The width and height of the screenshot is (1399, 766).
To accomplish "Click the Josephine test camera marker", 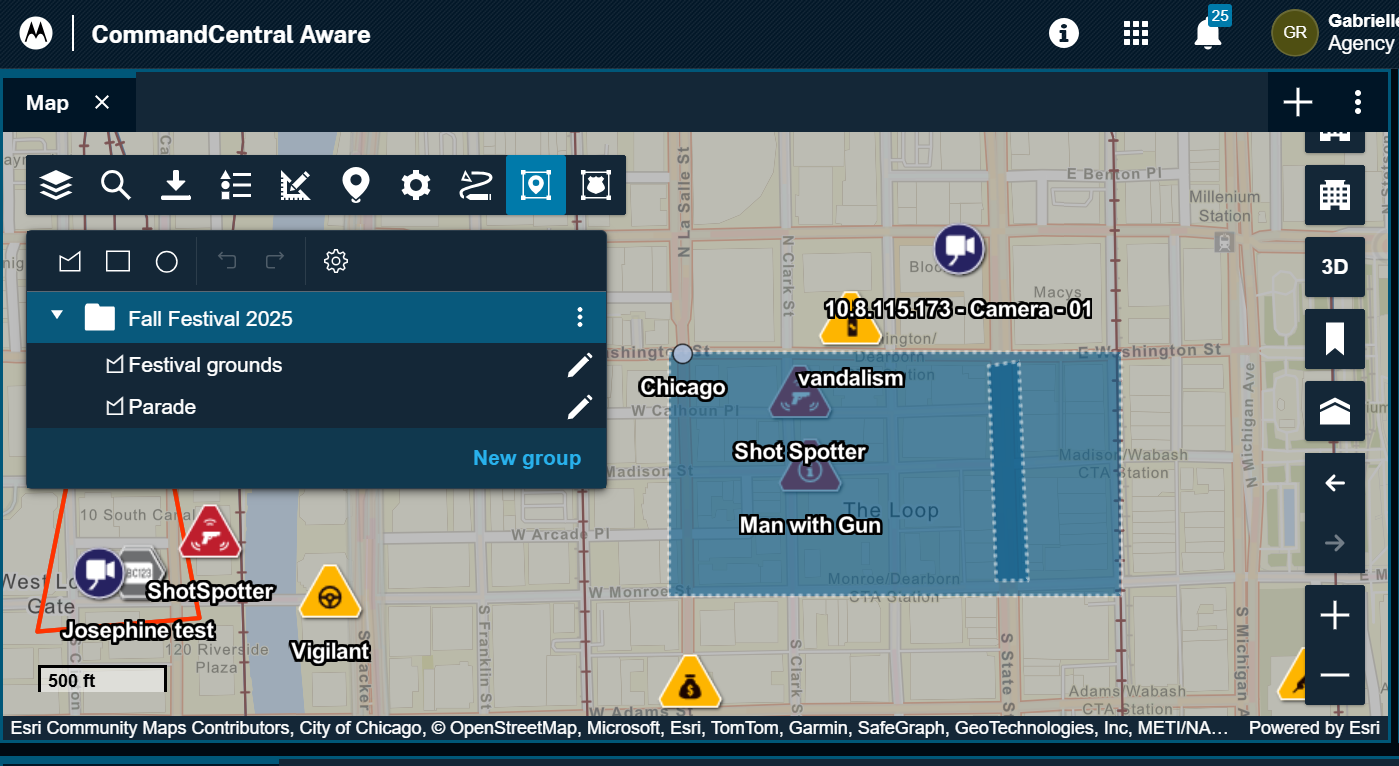I will (x=99, y=574).
